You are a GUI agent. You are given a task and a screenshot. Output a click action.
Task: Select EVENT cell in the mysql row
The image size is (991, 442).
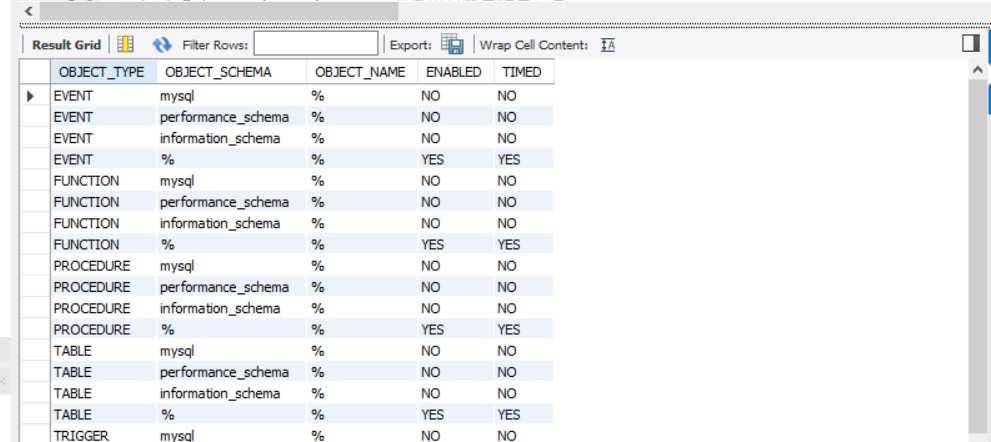[x=103, y=96]
